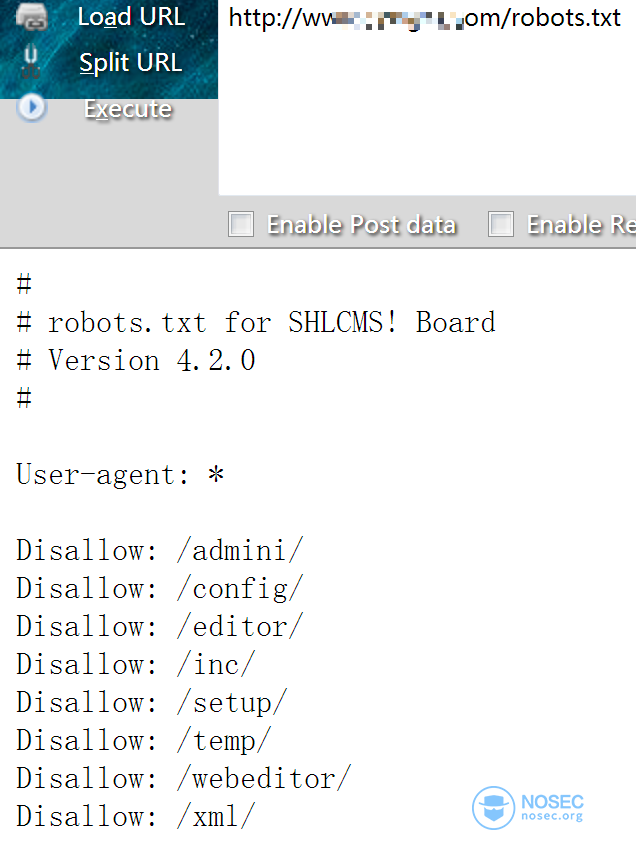The height and width of the screenshot is (854, 636).
Task: Tick the Enable Referrer checkbox
Action: tap(501, 224)
